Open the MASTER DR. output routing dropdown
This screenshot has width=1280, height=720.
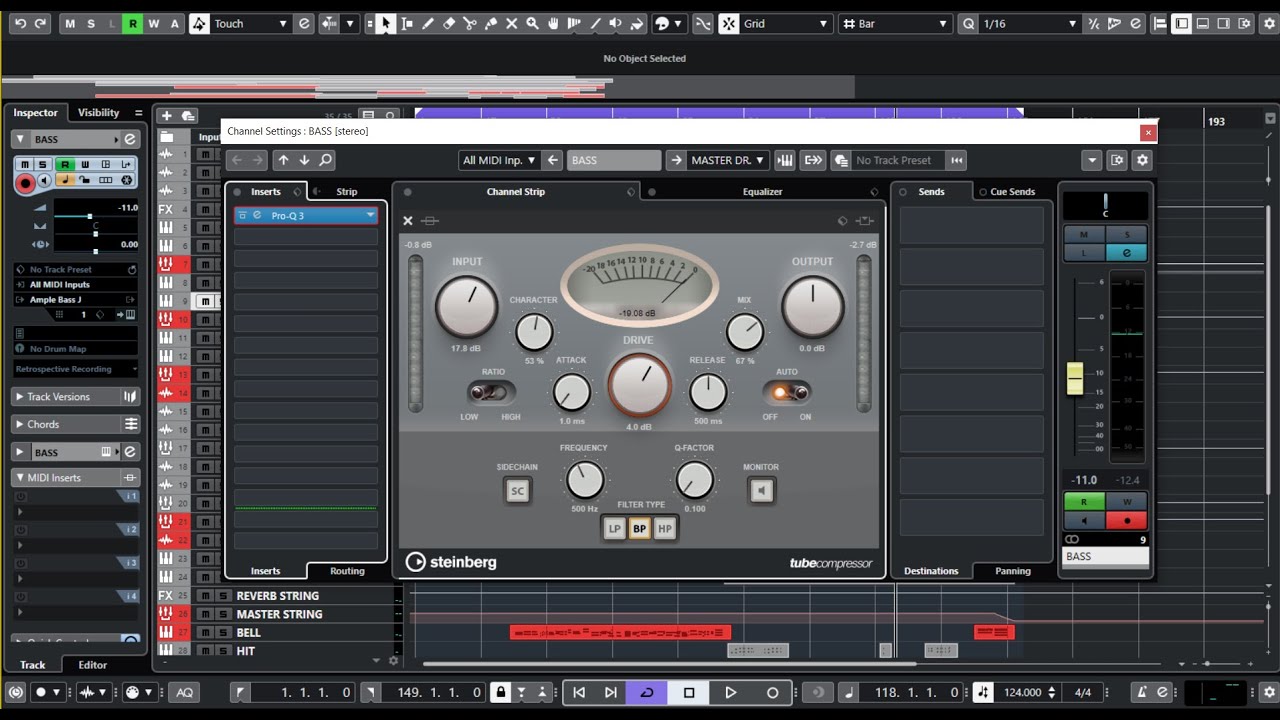[728, 160]
